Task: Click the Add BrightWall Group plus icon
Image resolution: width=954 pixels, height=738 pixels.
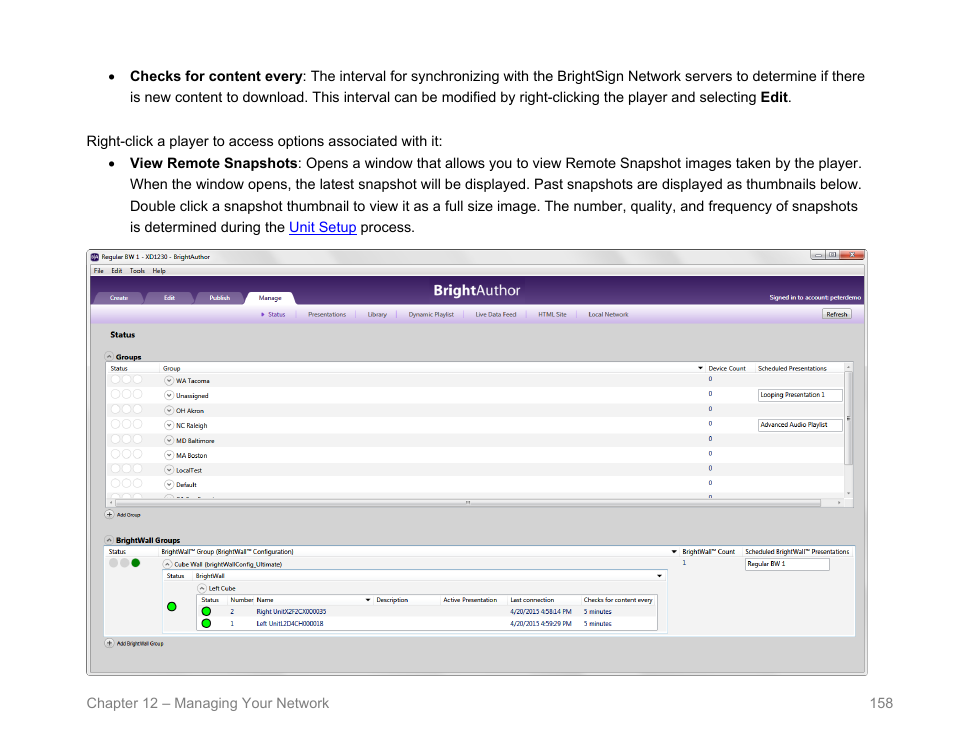Action: coord(110,643)
